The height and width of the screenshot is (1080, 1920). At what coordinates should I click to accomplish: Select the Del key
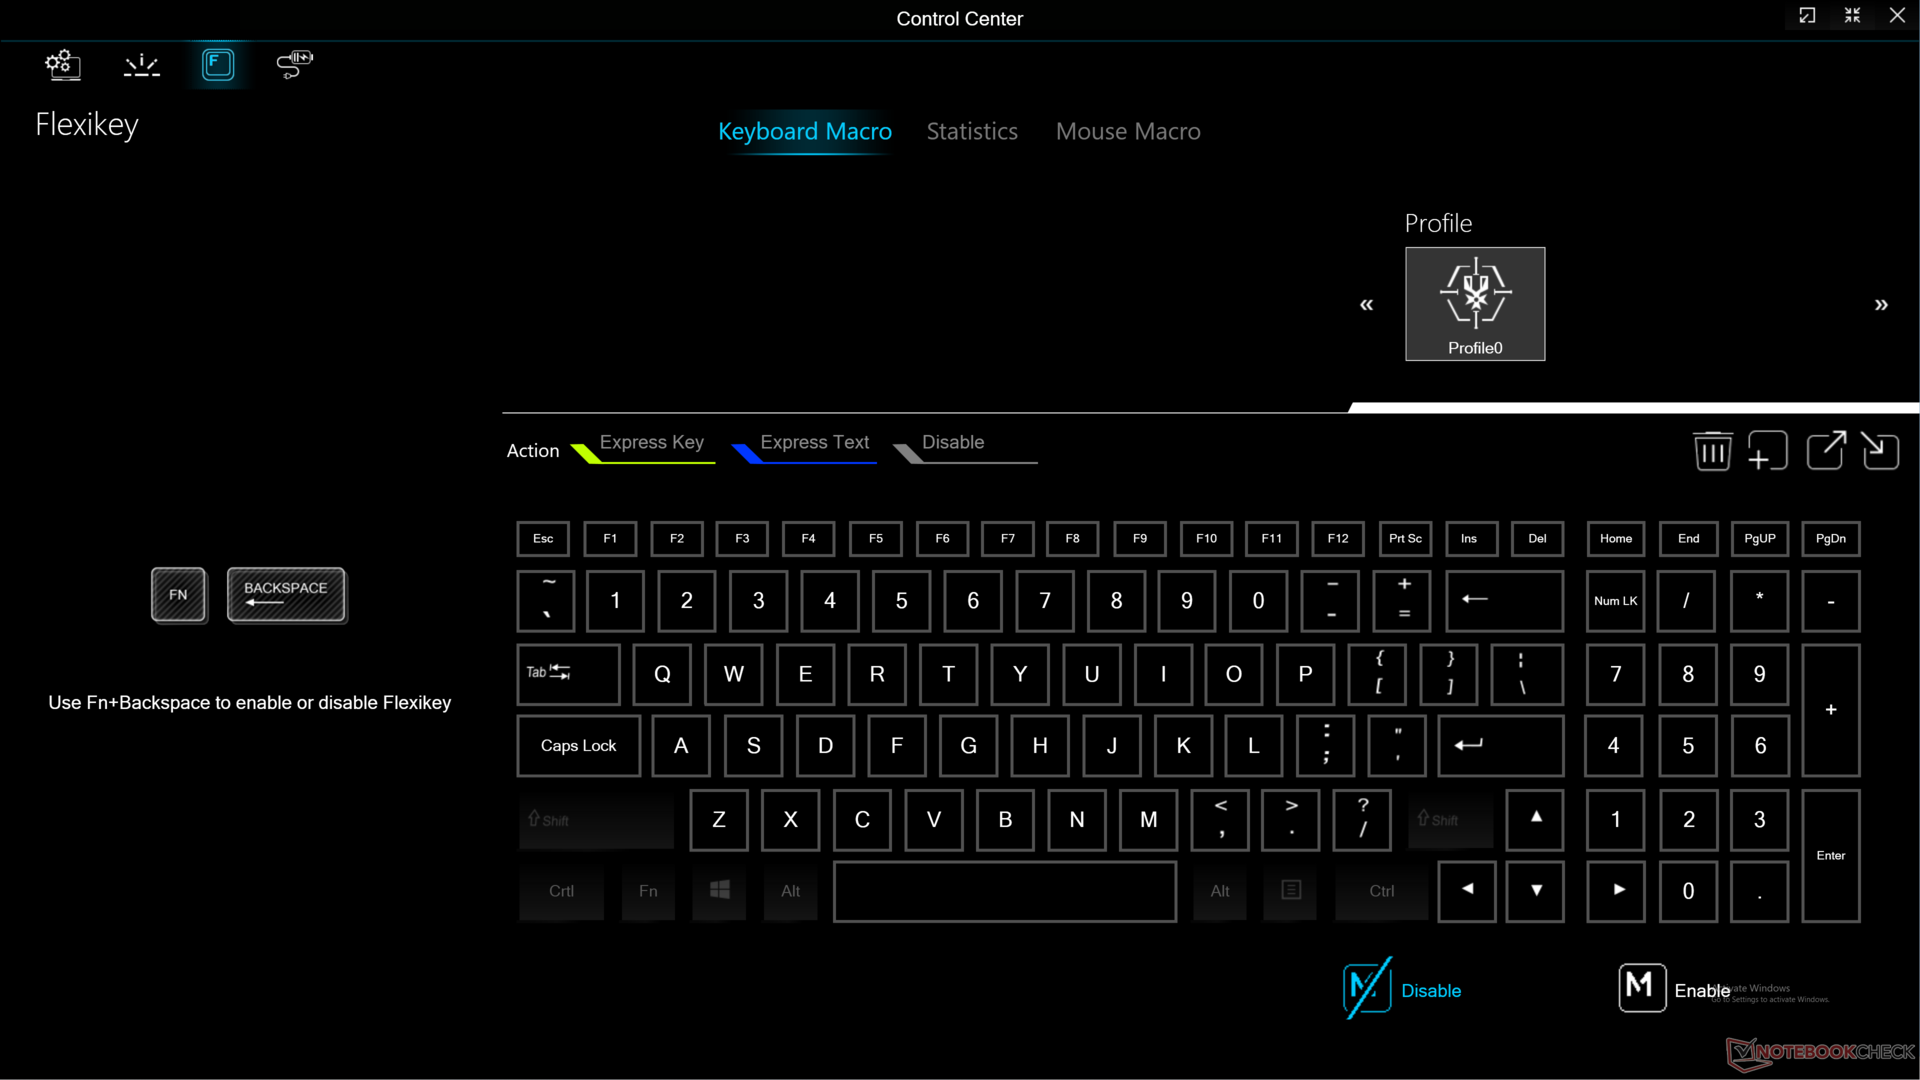(1537, 539)
